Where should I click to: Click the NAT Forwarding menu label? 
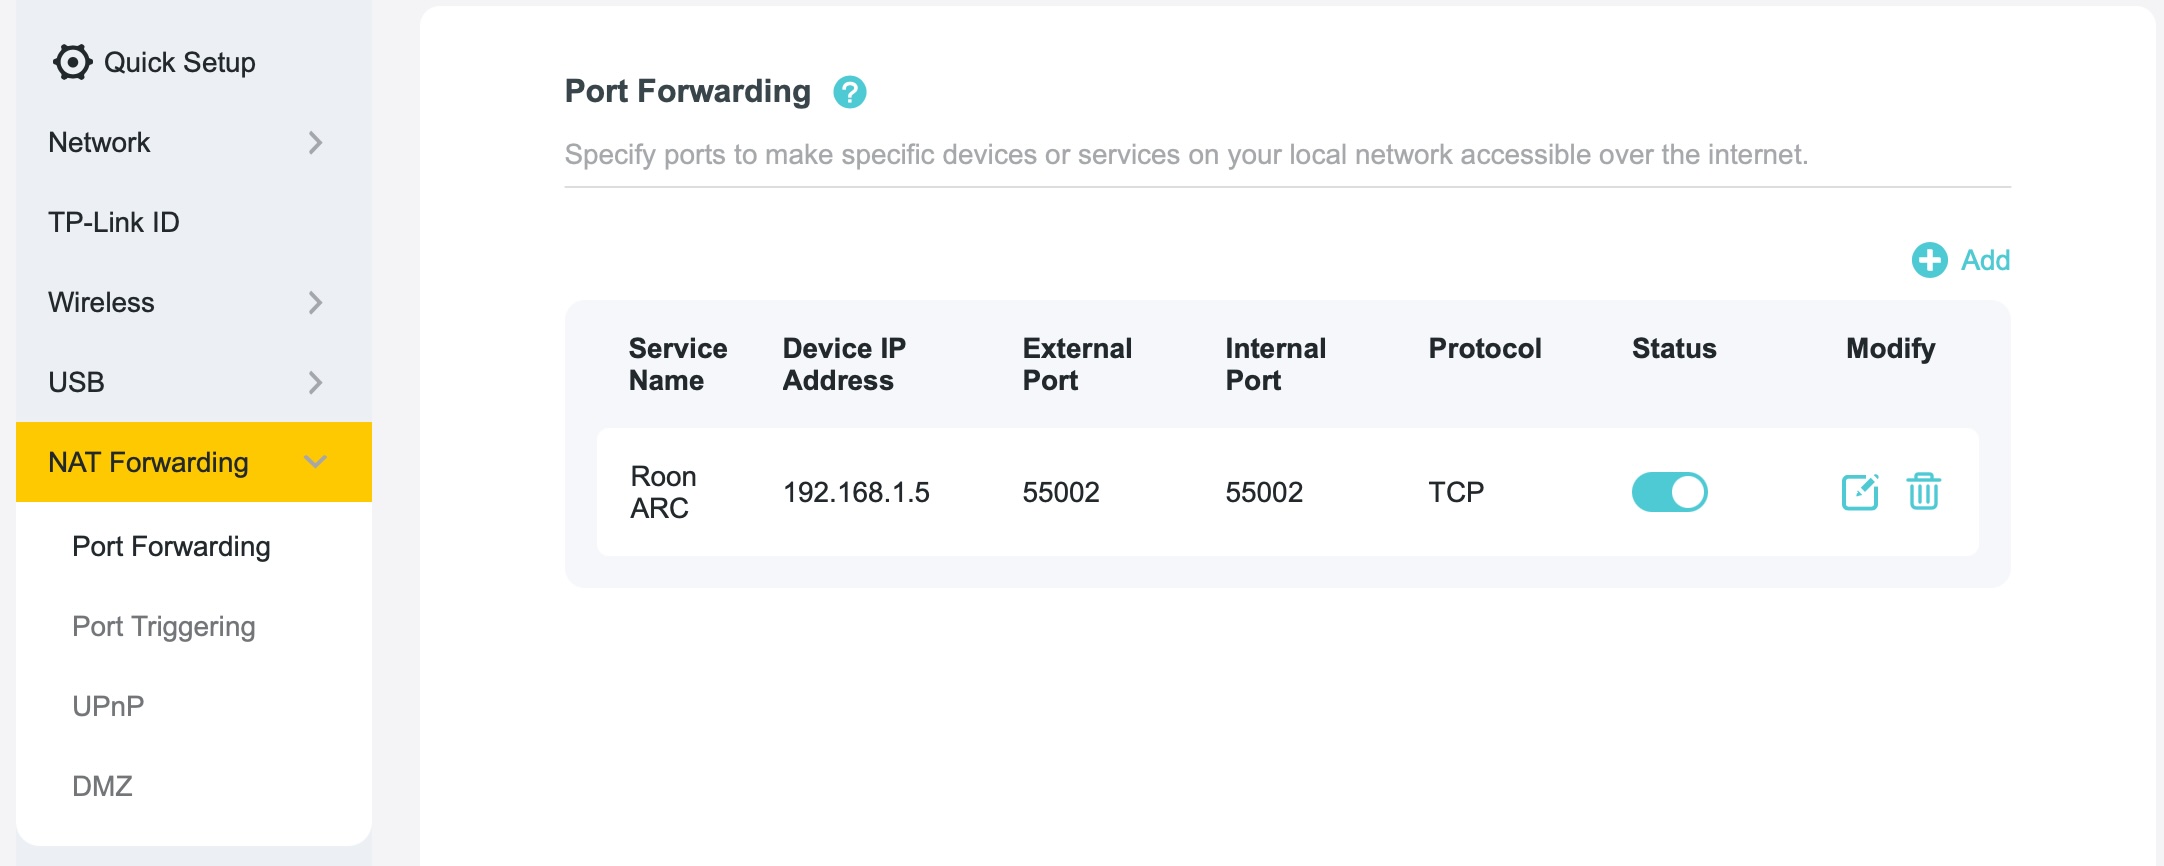point(148,462)
